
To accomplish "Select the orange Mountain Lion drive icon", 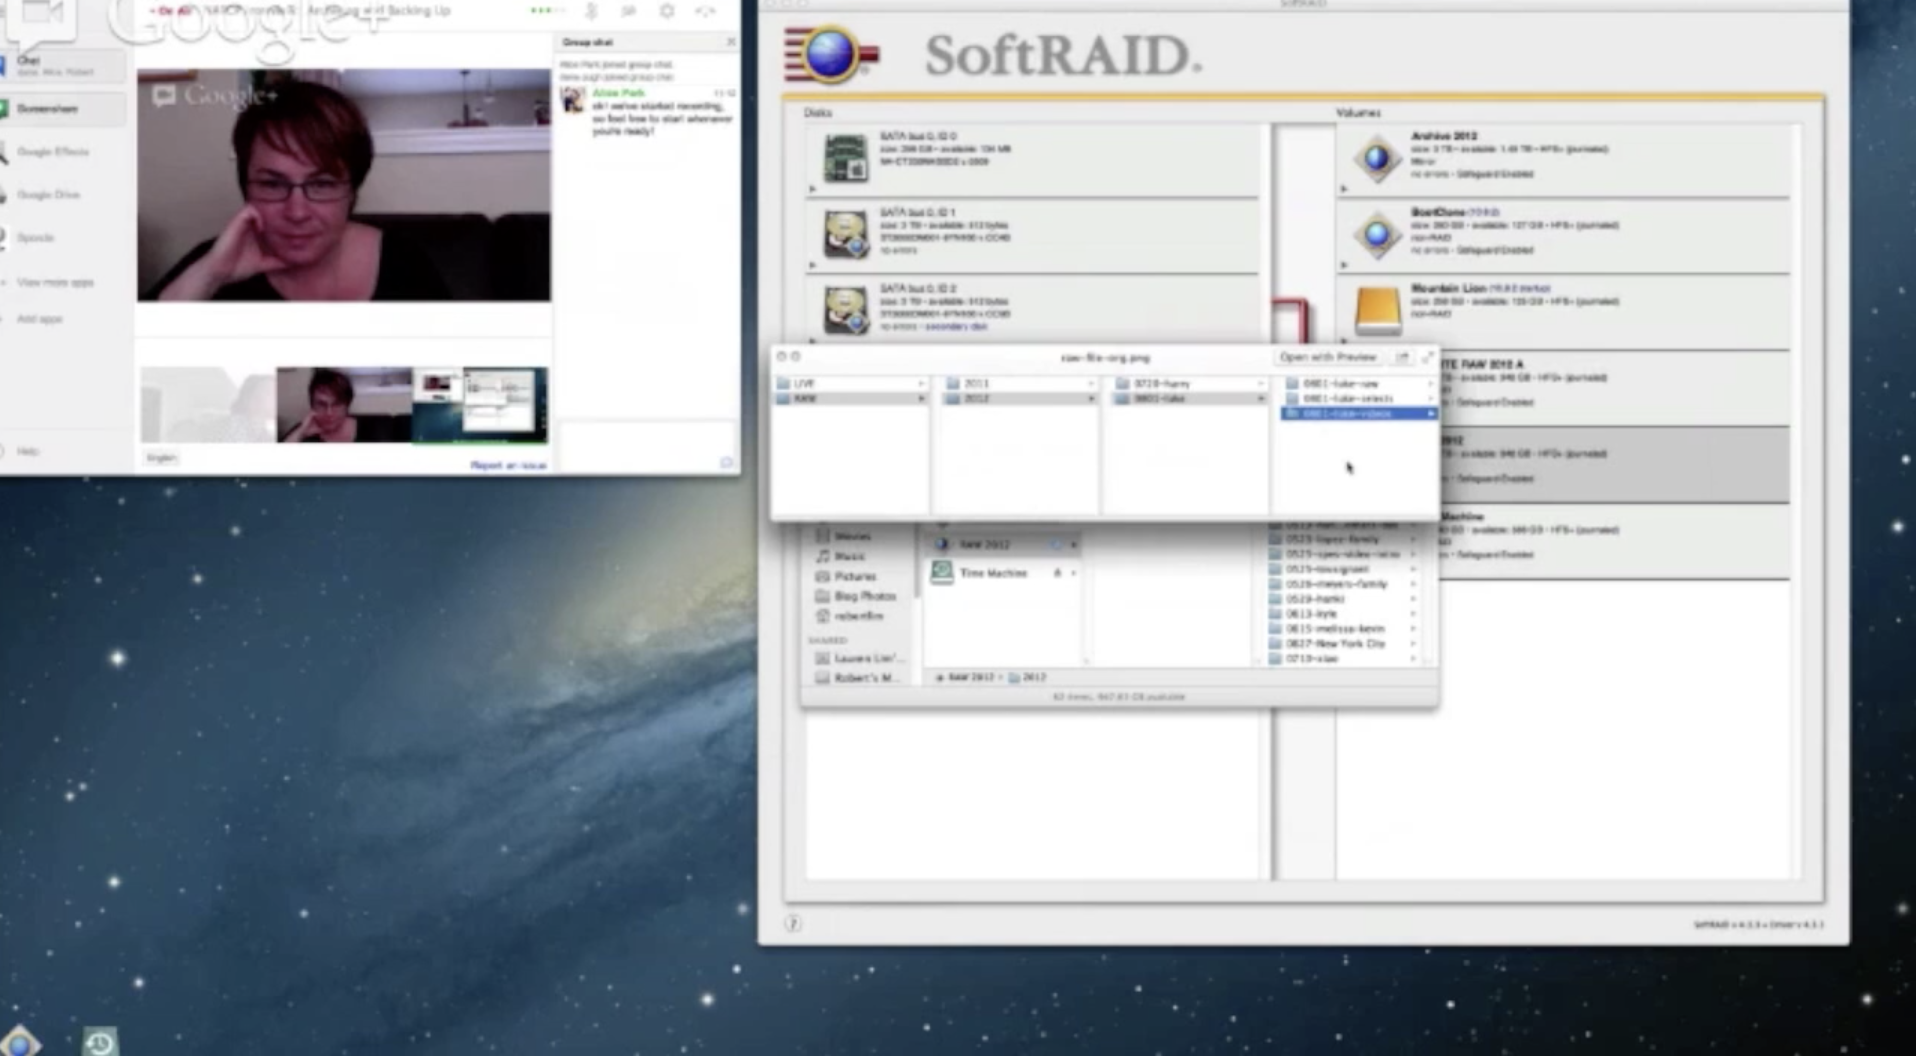I will pyautogui.click(x=1377, y=310).
